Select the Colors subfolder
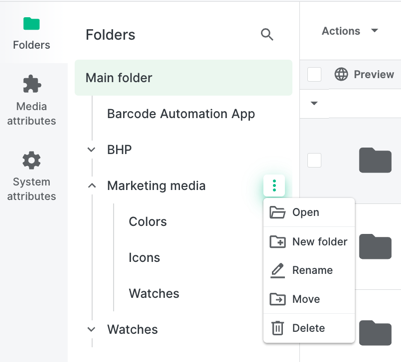 [148, 222]
